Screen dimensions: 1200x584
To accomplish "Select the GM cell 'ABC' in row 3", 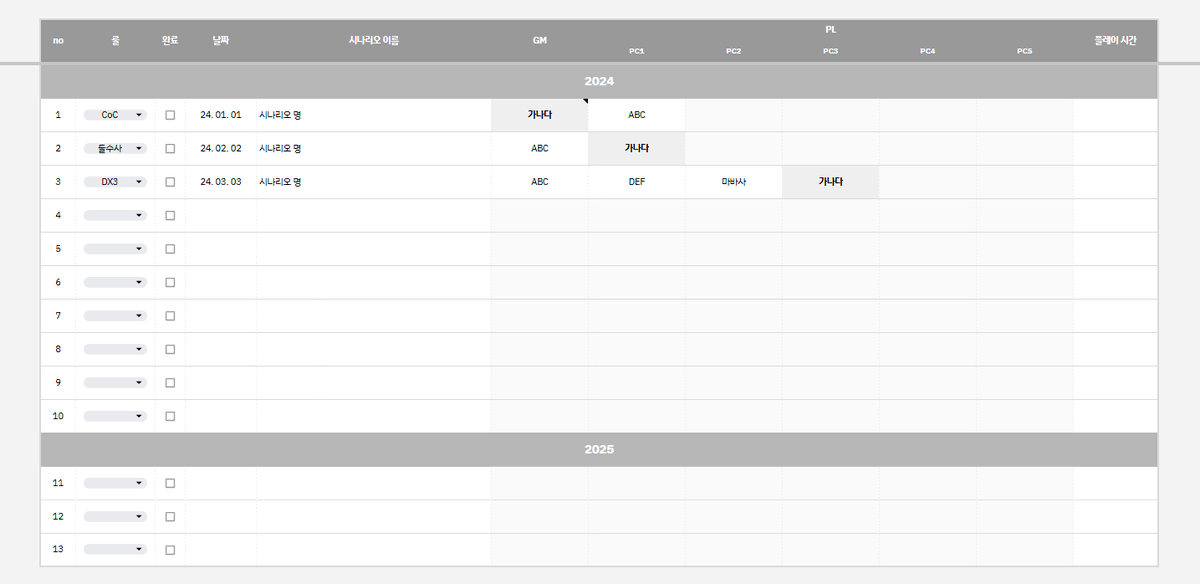I will click(x=540, y=182).
